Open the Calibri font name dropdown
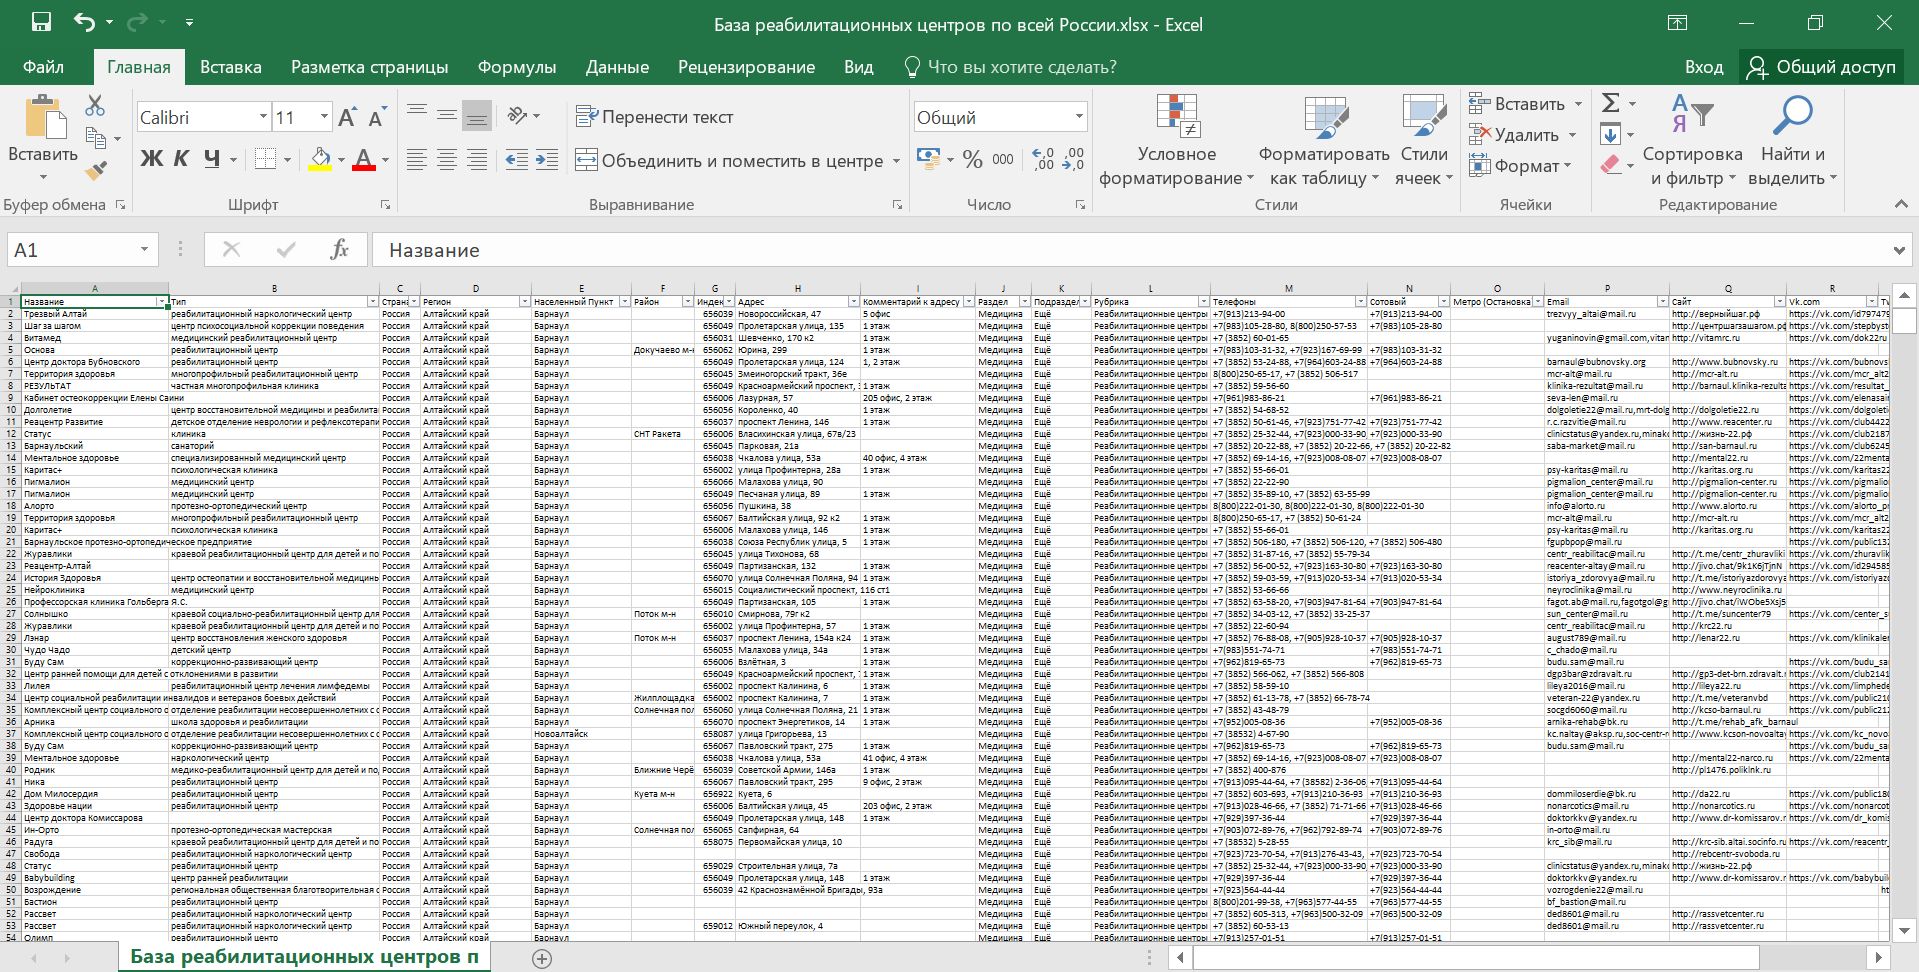Screen dimensions: 1919x972 pyautogui.click(x=263, y=117)
